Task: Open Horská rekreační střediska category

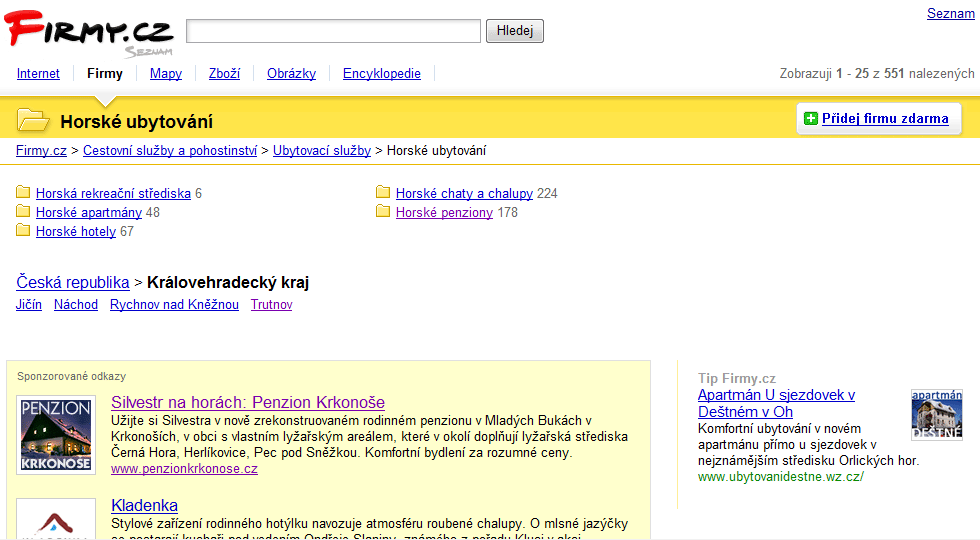Action: coord(113,194)
